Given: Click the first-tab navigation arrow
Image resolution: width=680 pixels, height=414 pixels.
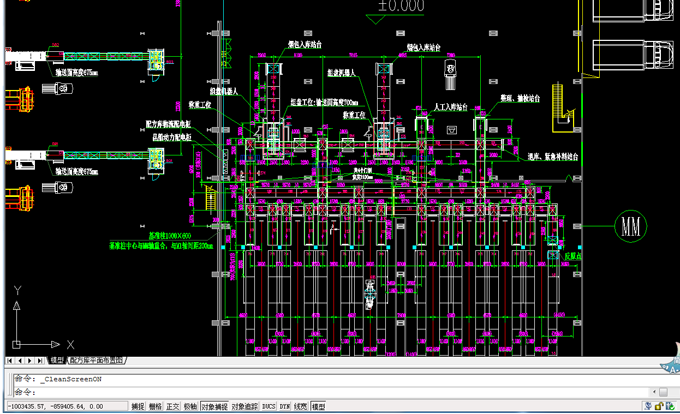Looking at the screenshot, I should pyautogui.click(x=9, y=360).
